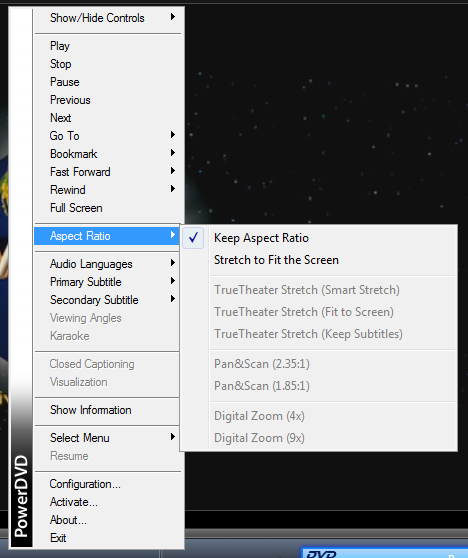Screen dimensions: 468x558
Task: Open Configuration... dialog
Action: pos(108,484)
